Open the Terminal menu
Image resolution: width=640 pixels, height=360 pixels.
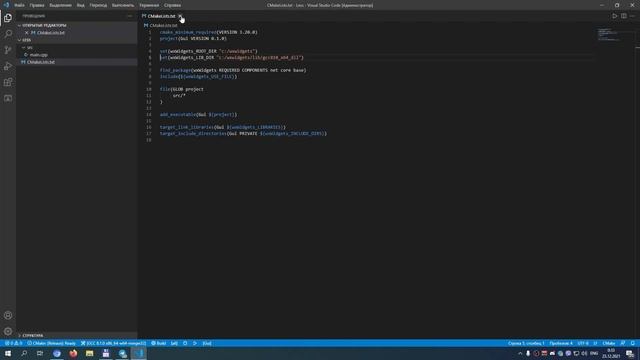(149, 5)
